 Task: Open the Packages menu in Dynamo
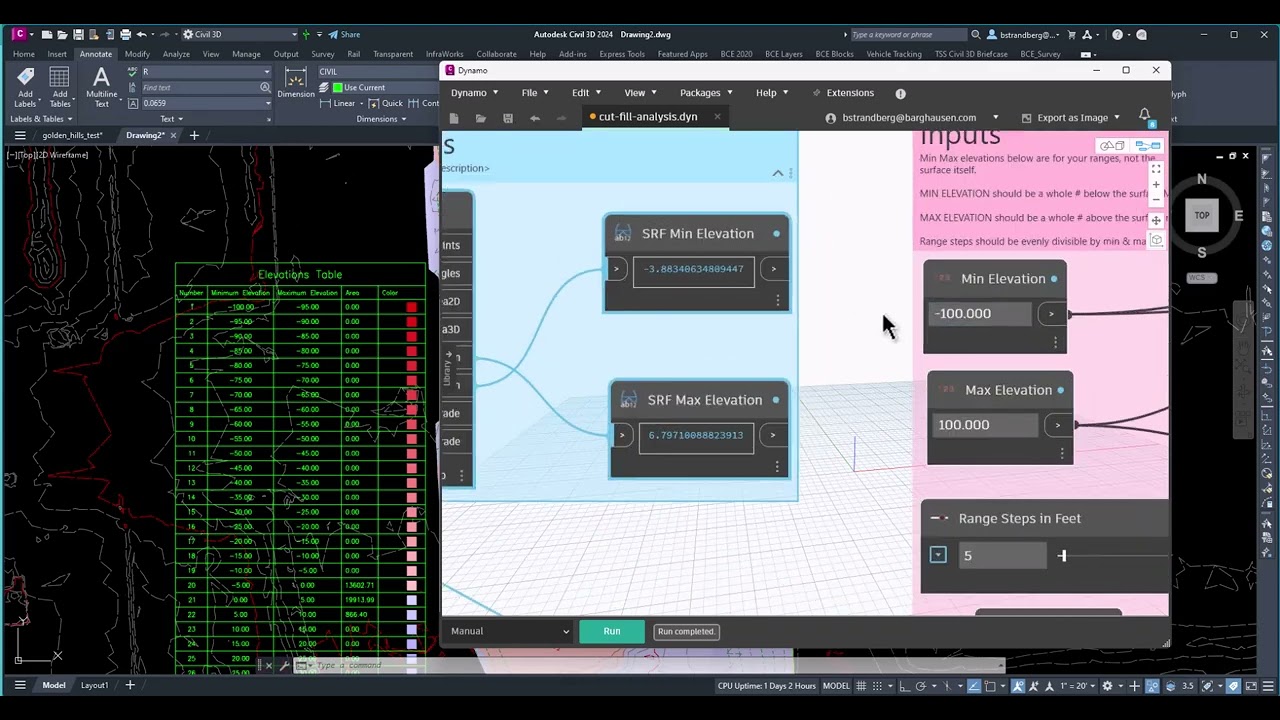(706, 93)
